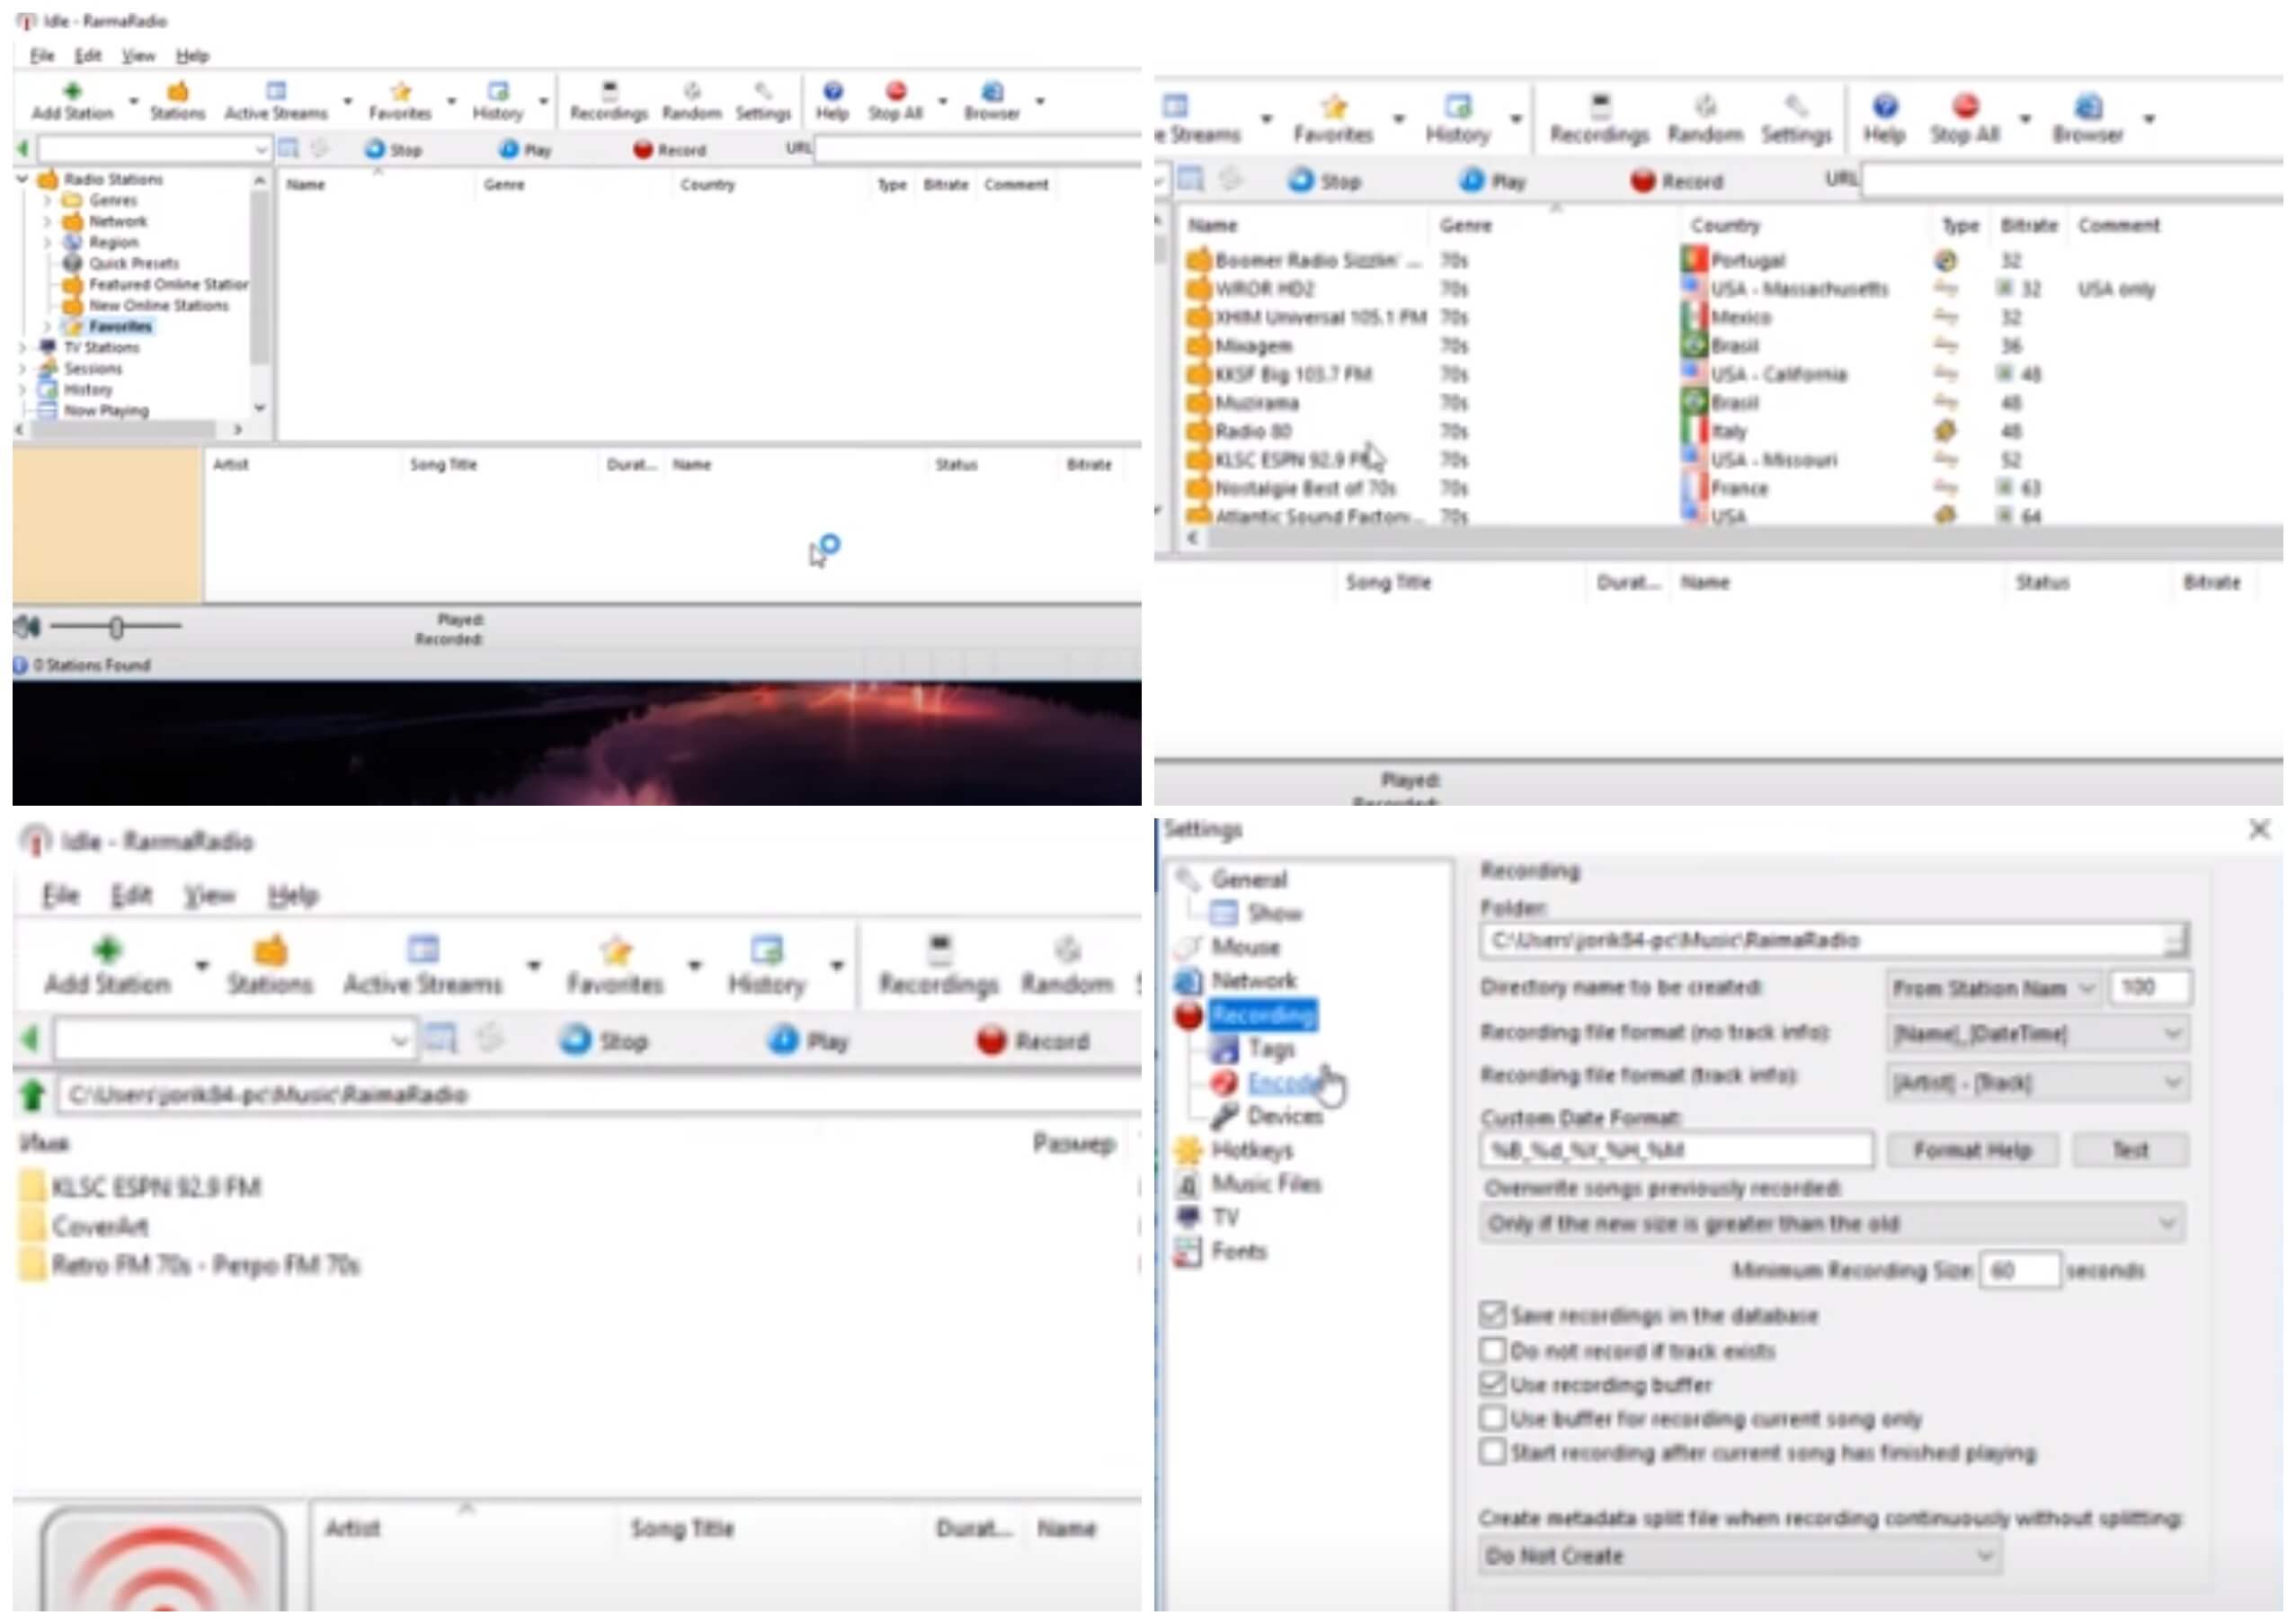
Task: Click the Format Help button
Action: [1972, 1151]
